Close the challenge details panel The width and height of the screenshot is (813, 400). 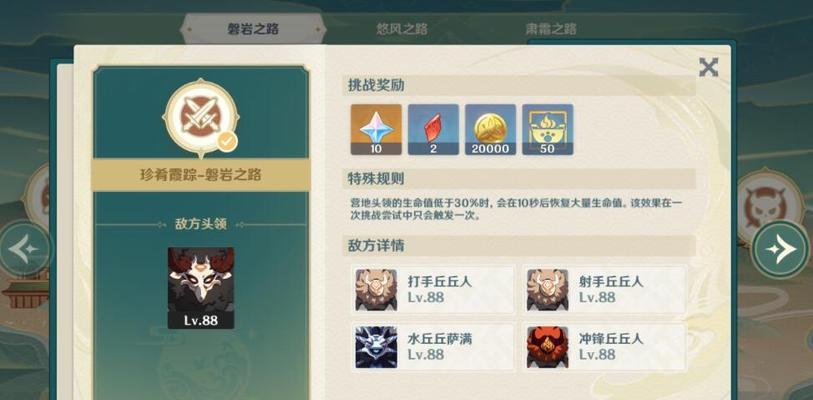click(708, 67)
